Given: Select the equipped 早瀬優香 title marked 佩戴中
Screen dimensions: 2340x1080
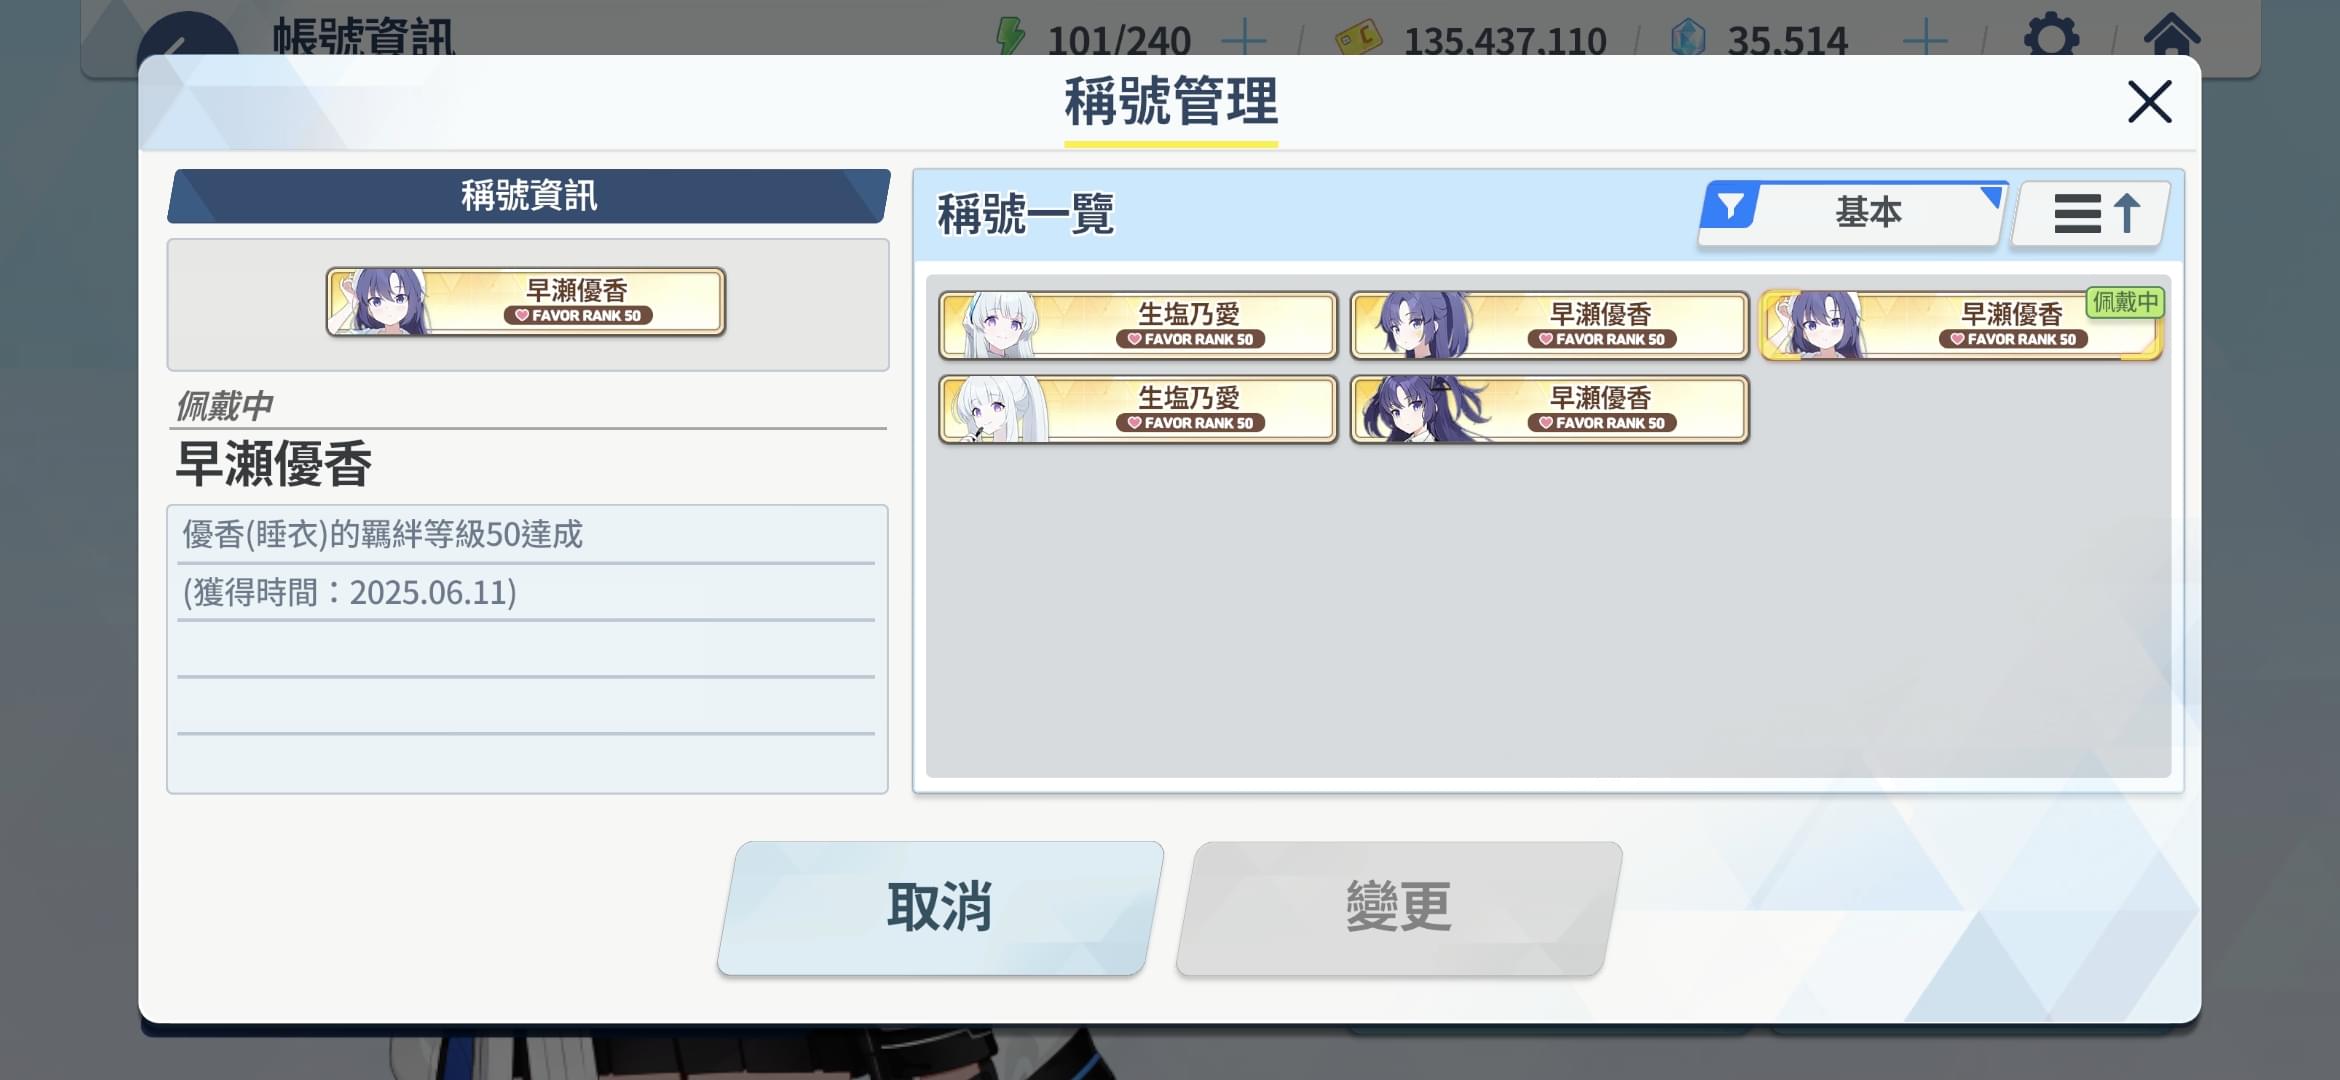Looking at the screenshot, I should click(x=1961, y=325).
